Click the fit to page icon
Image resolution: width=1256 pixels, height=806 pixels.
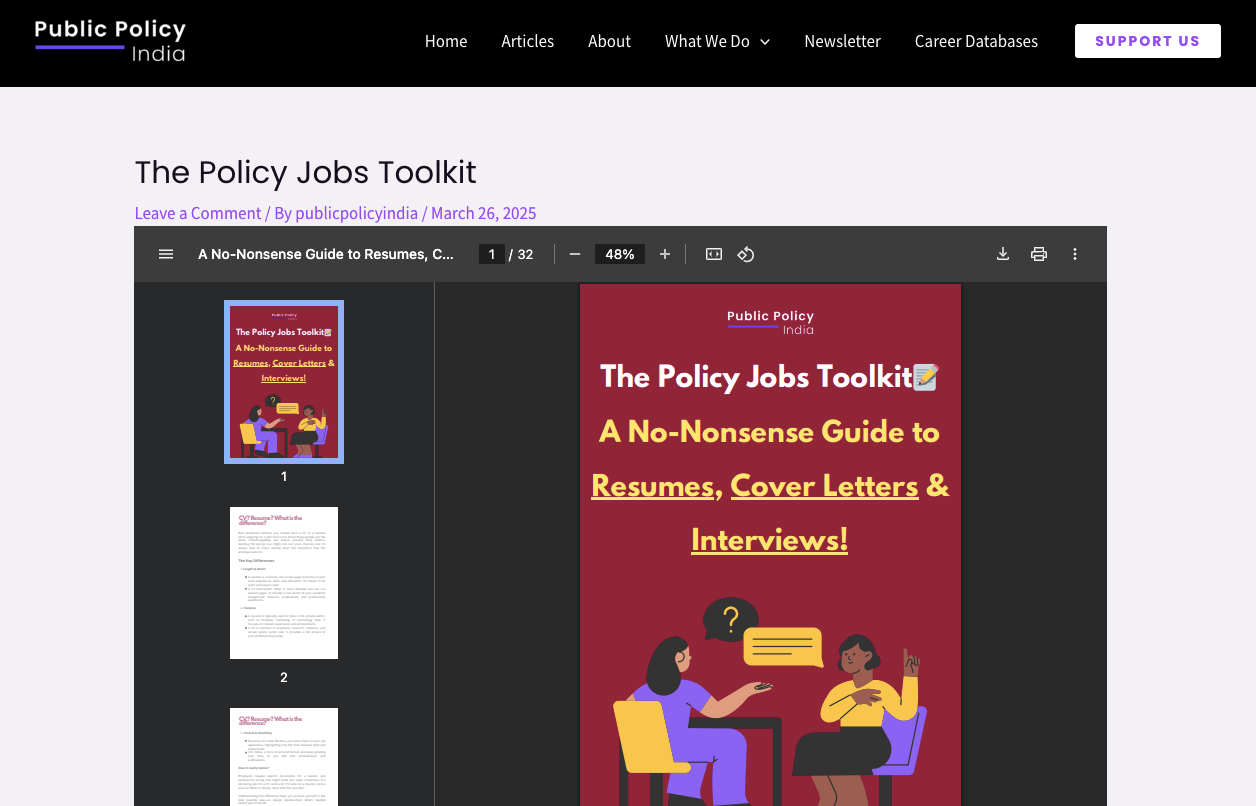[x=714, y=254]
